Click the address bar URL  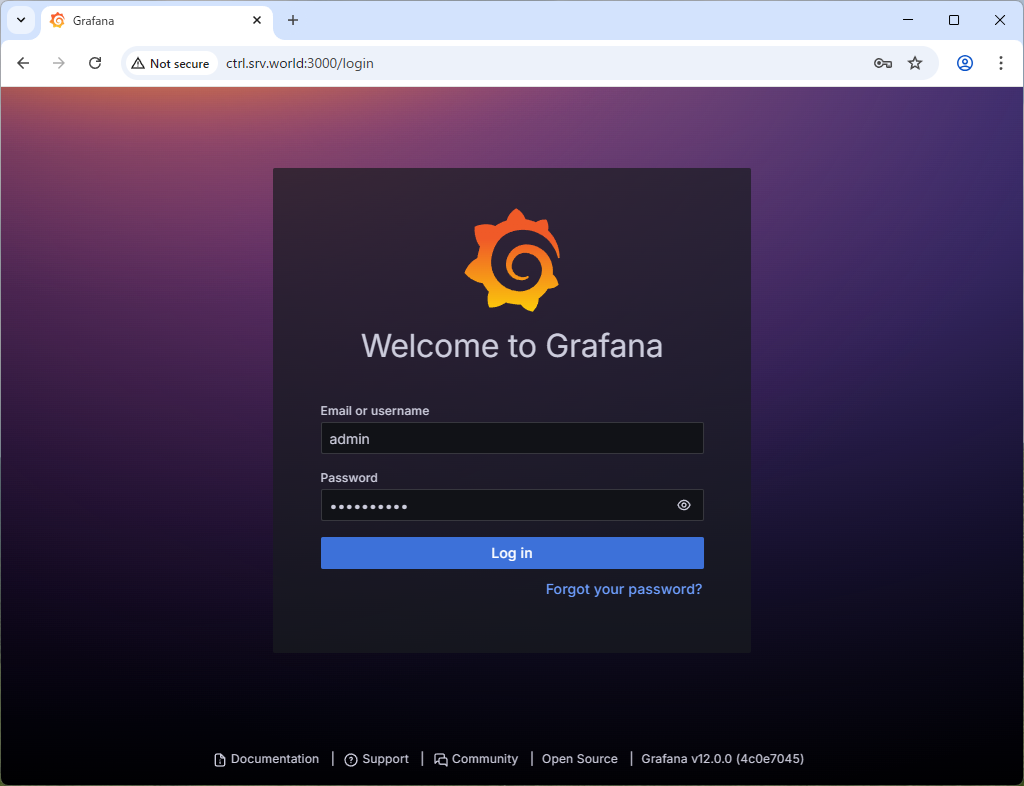click(300, 63)
